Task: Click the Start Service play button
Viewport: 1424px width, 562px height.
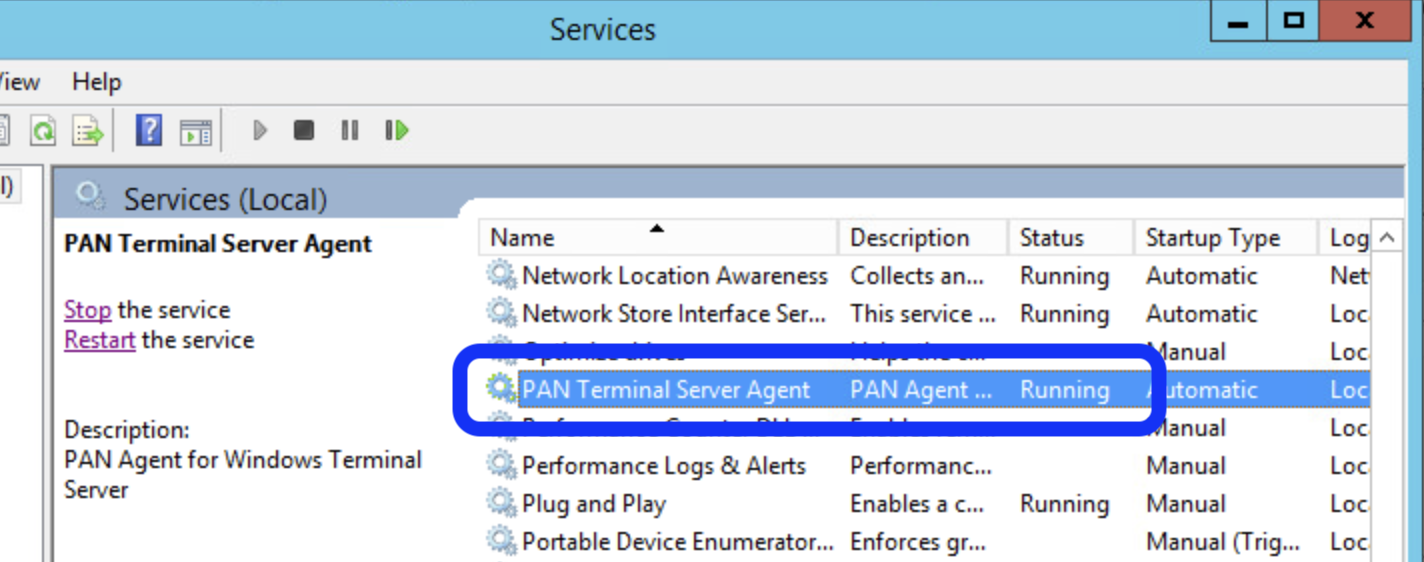Action: (x=260, y=130)
